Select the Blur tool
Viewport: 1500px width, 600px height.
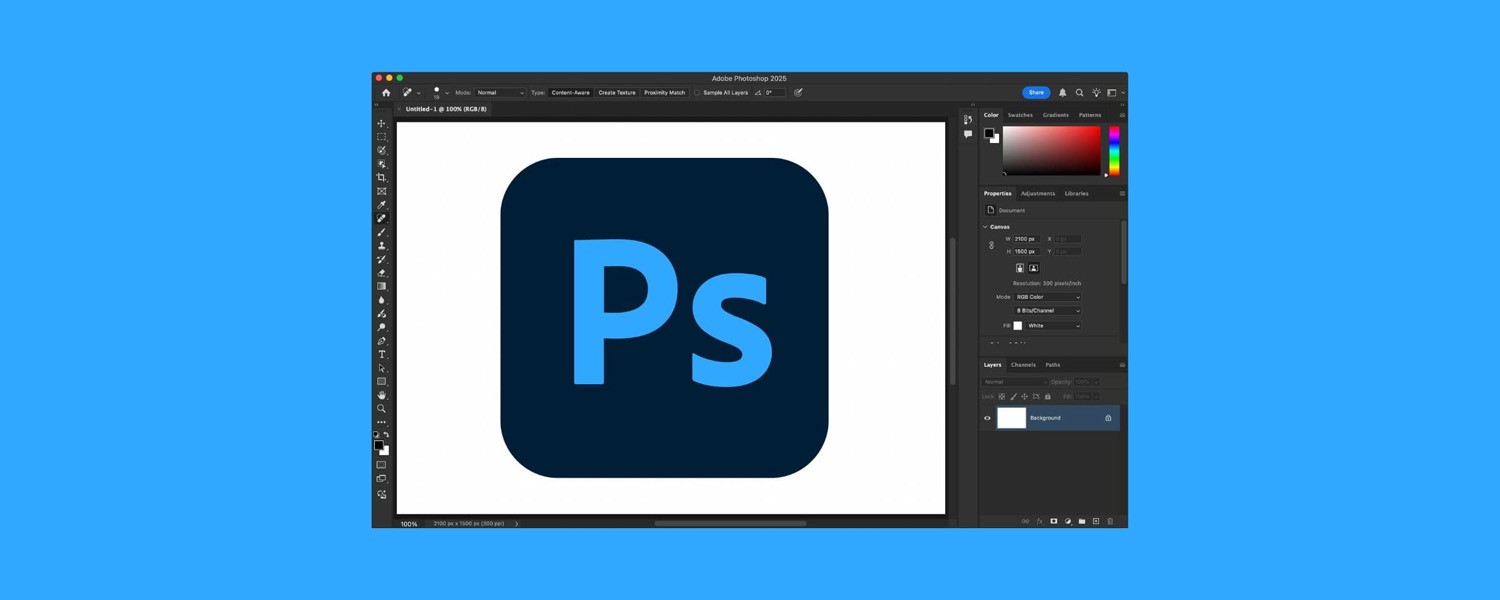click(381, 300)
